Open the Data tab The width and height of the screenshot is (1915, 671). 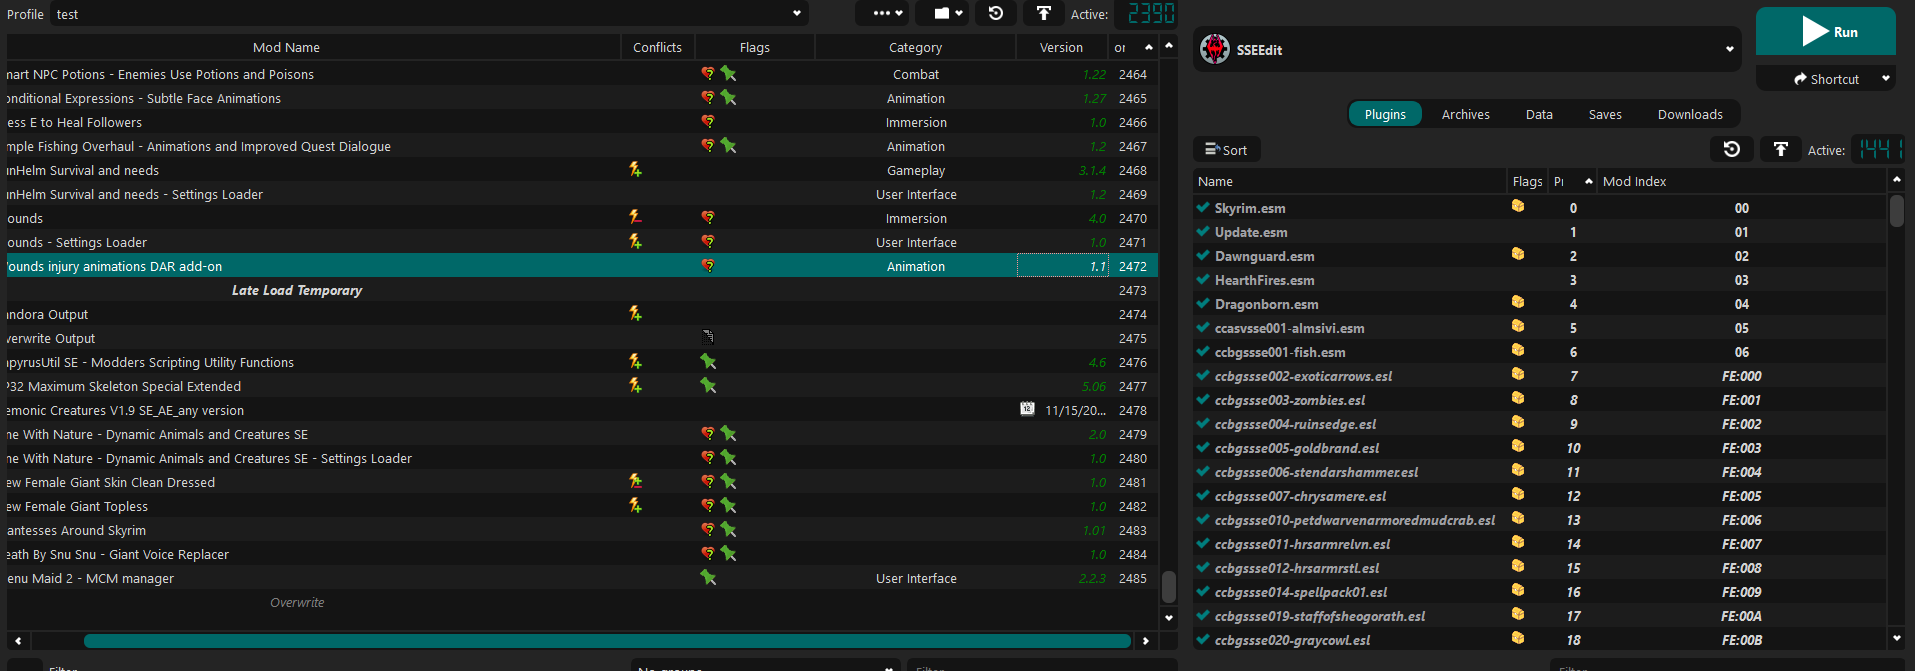point(1539,114)
